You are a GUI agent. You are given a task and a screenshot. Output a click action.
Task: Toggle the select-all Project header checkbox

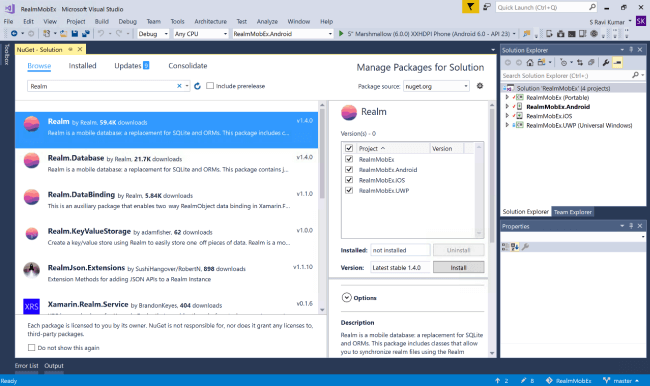click(349, 148)
